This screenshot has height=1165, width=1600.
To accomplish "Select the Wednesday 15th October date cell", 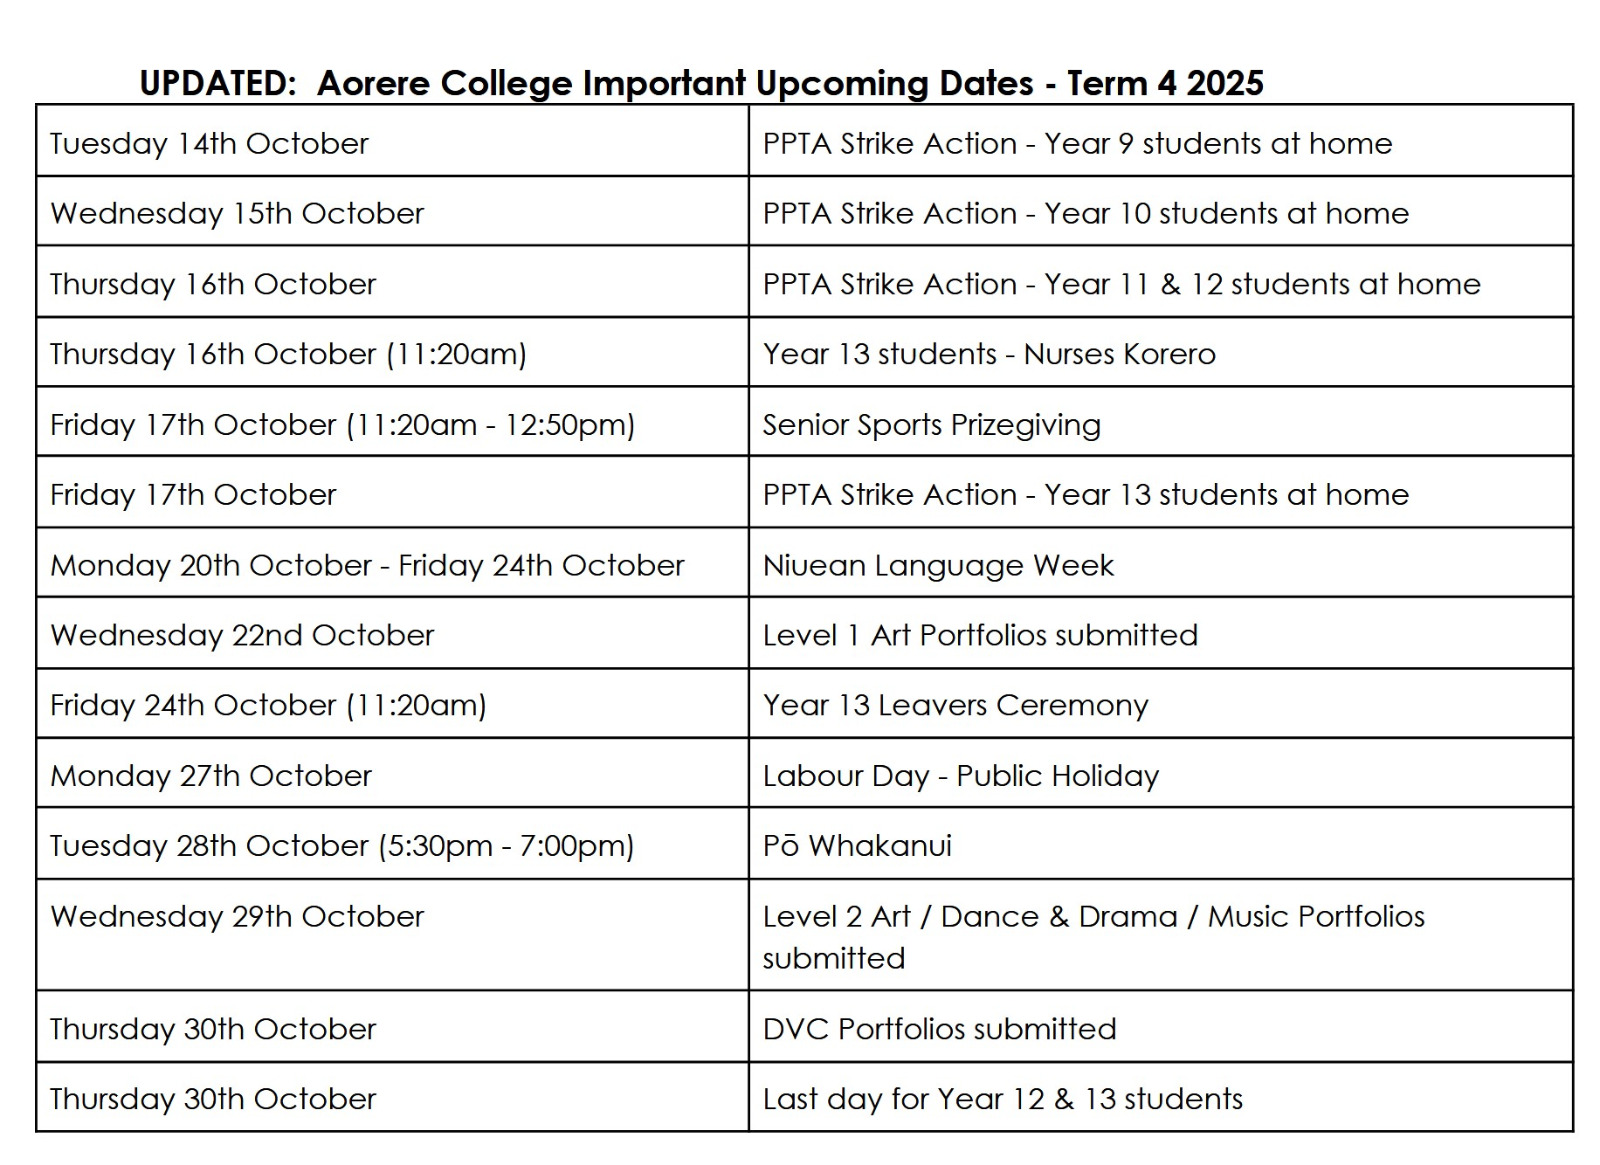I will pyautogui.click(x=237, y=214).
